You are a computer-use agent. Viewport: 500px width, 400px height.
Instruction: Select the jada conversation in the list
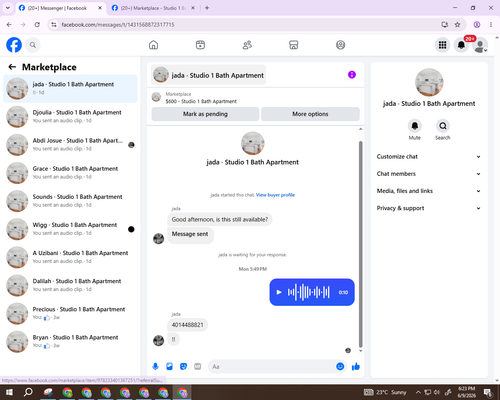point(70,89)
